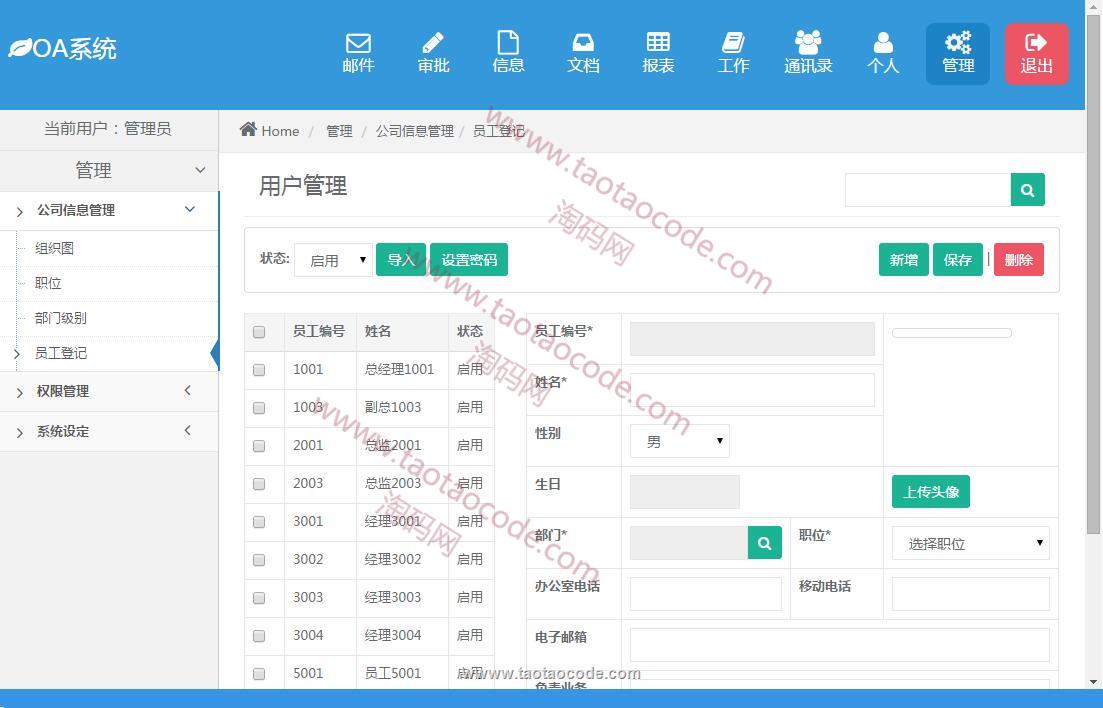Screen dimensions: 1103x708
Task: Click the avatar upload progress bar
Action: [951, 333]
